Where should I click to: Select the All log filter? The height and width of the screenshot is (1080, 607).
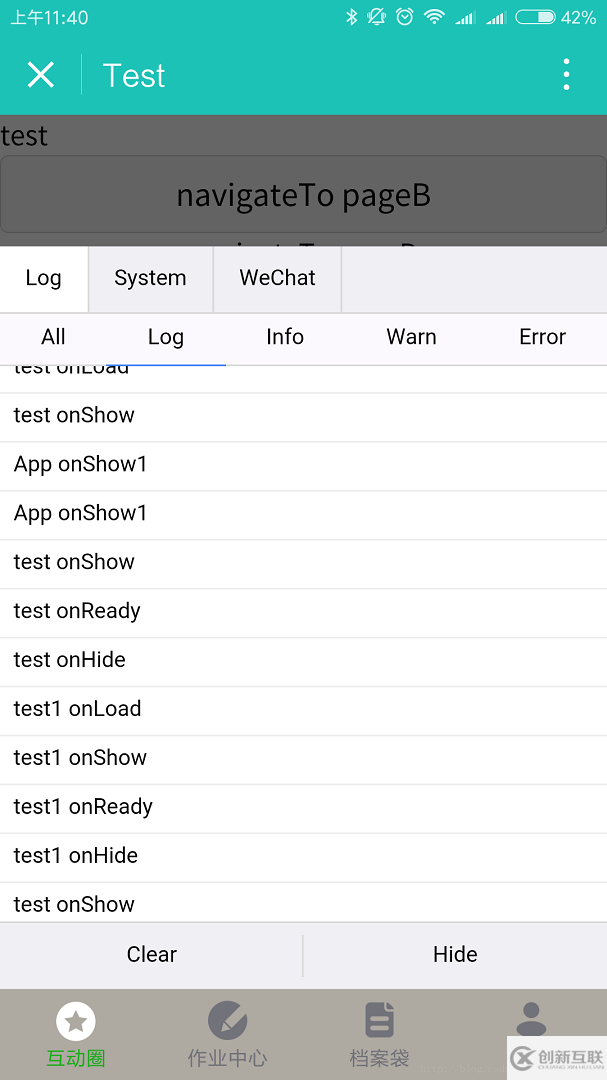click(54, 337)
